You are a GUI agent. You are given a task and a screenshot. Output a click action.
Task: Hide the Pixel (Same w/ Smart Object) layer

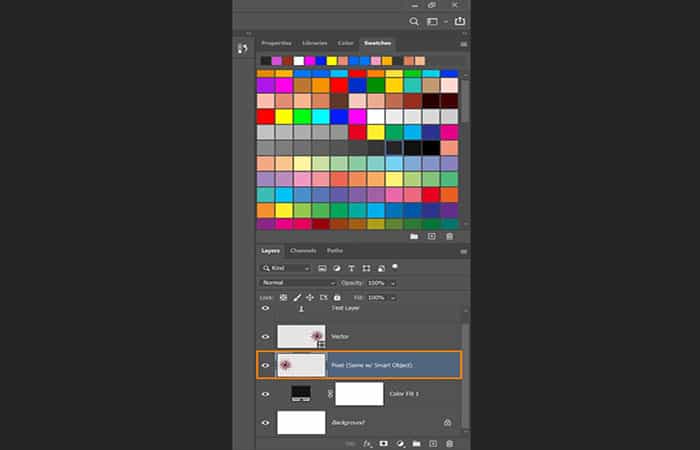click(x=265, y=365)
